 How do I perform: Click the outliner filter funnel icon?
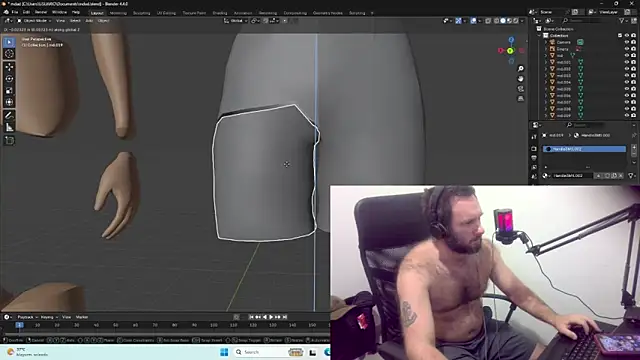[622, 21]
